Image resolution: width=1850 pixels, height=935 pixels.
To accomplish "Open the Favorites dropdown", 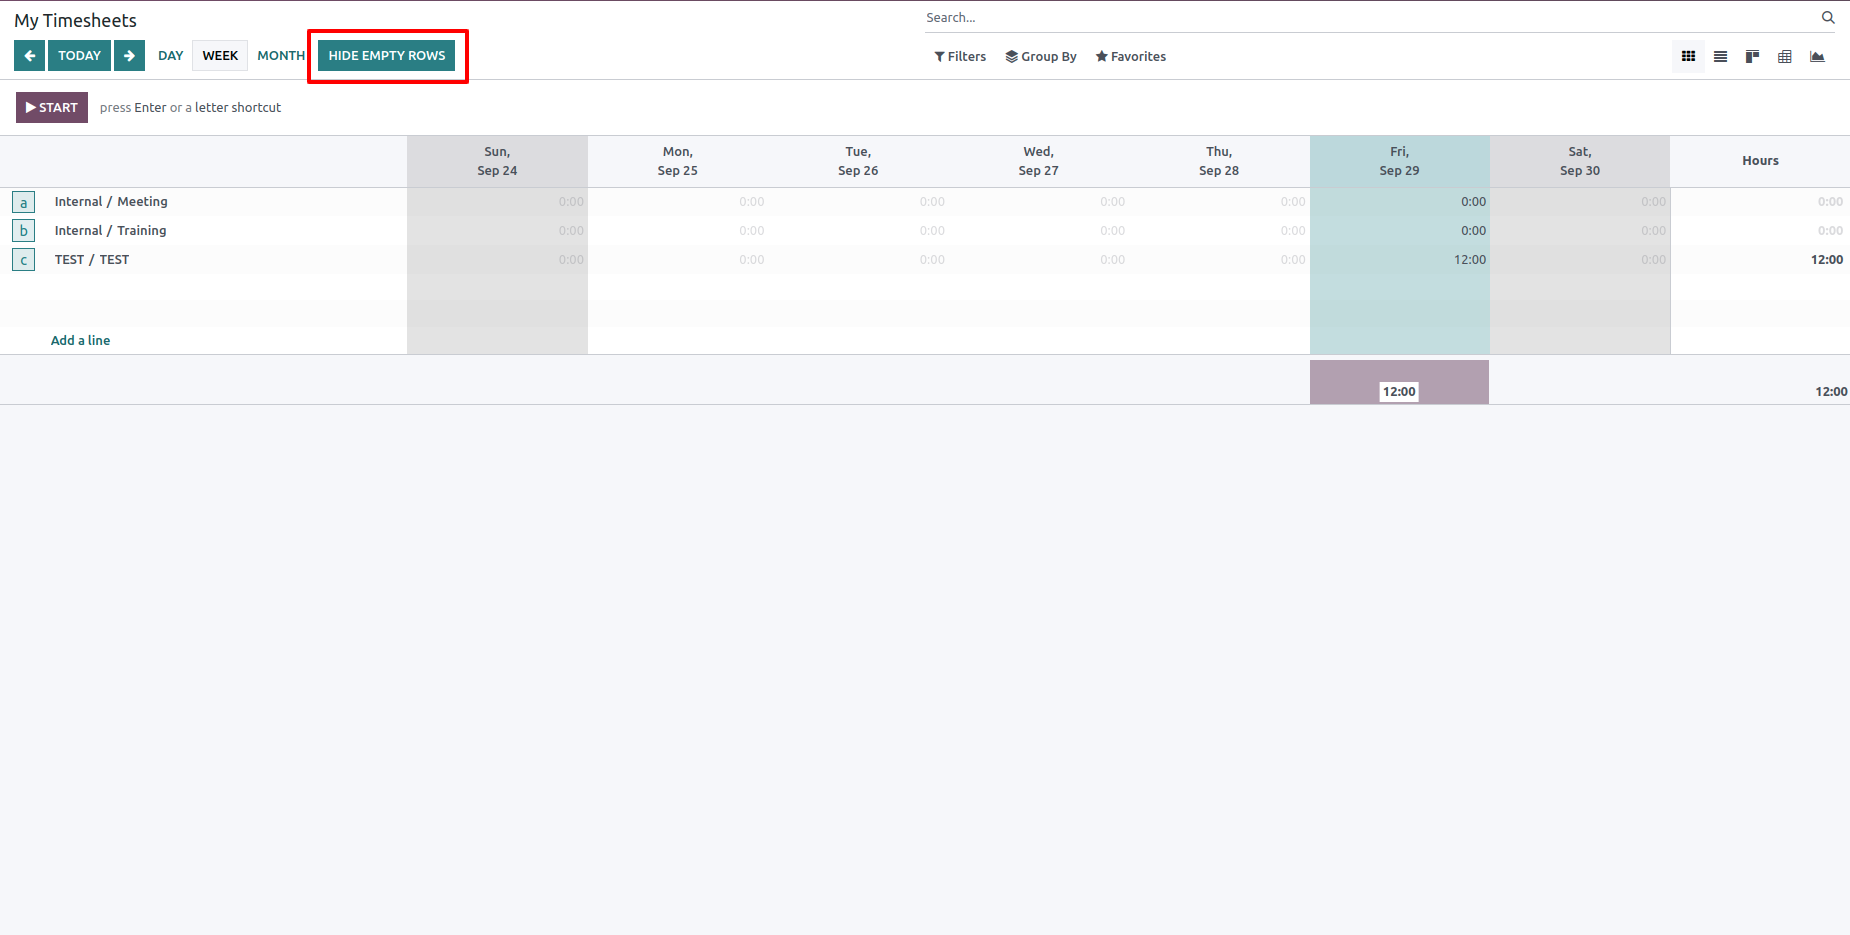I will pyautogui.click(x=1130, y=56).
